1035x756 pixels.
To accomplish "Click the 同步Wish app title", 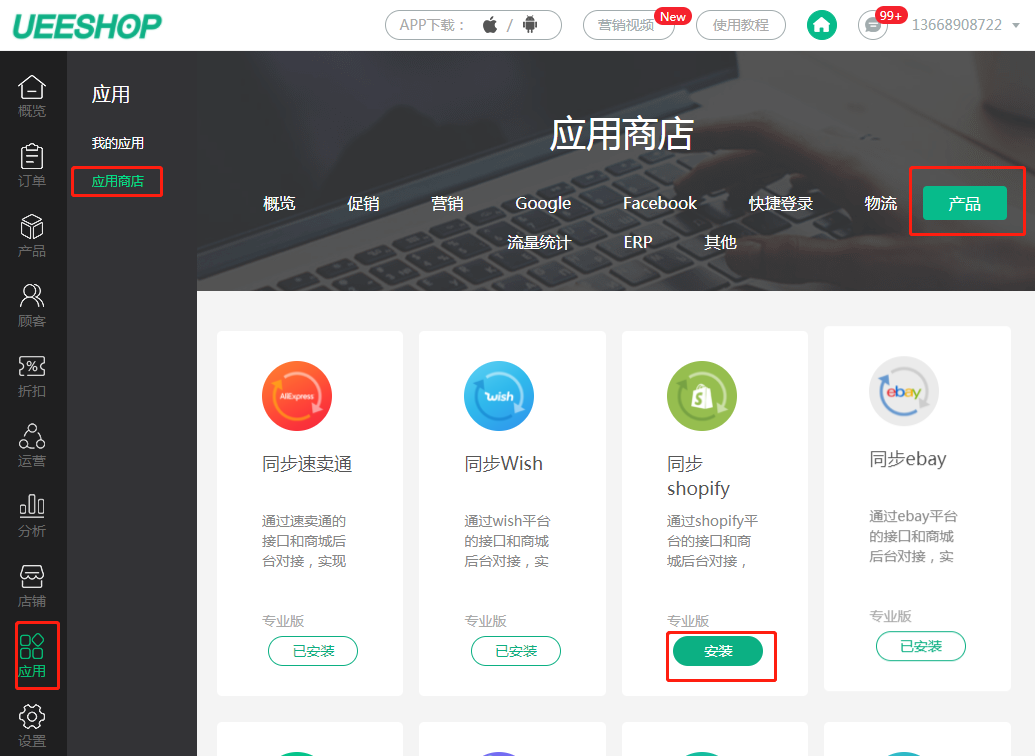I will (x=504, y=464).
